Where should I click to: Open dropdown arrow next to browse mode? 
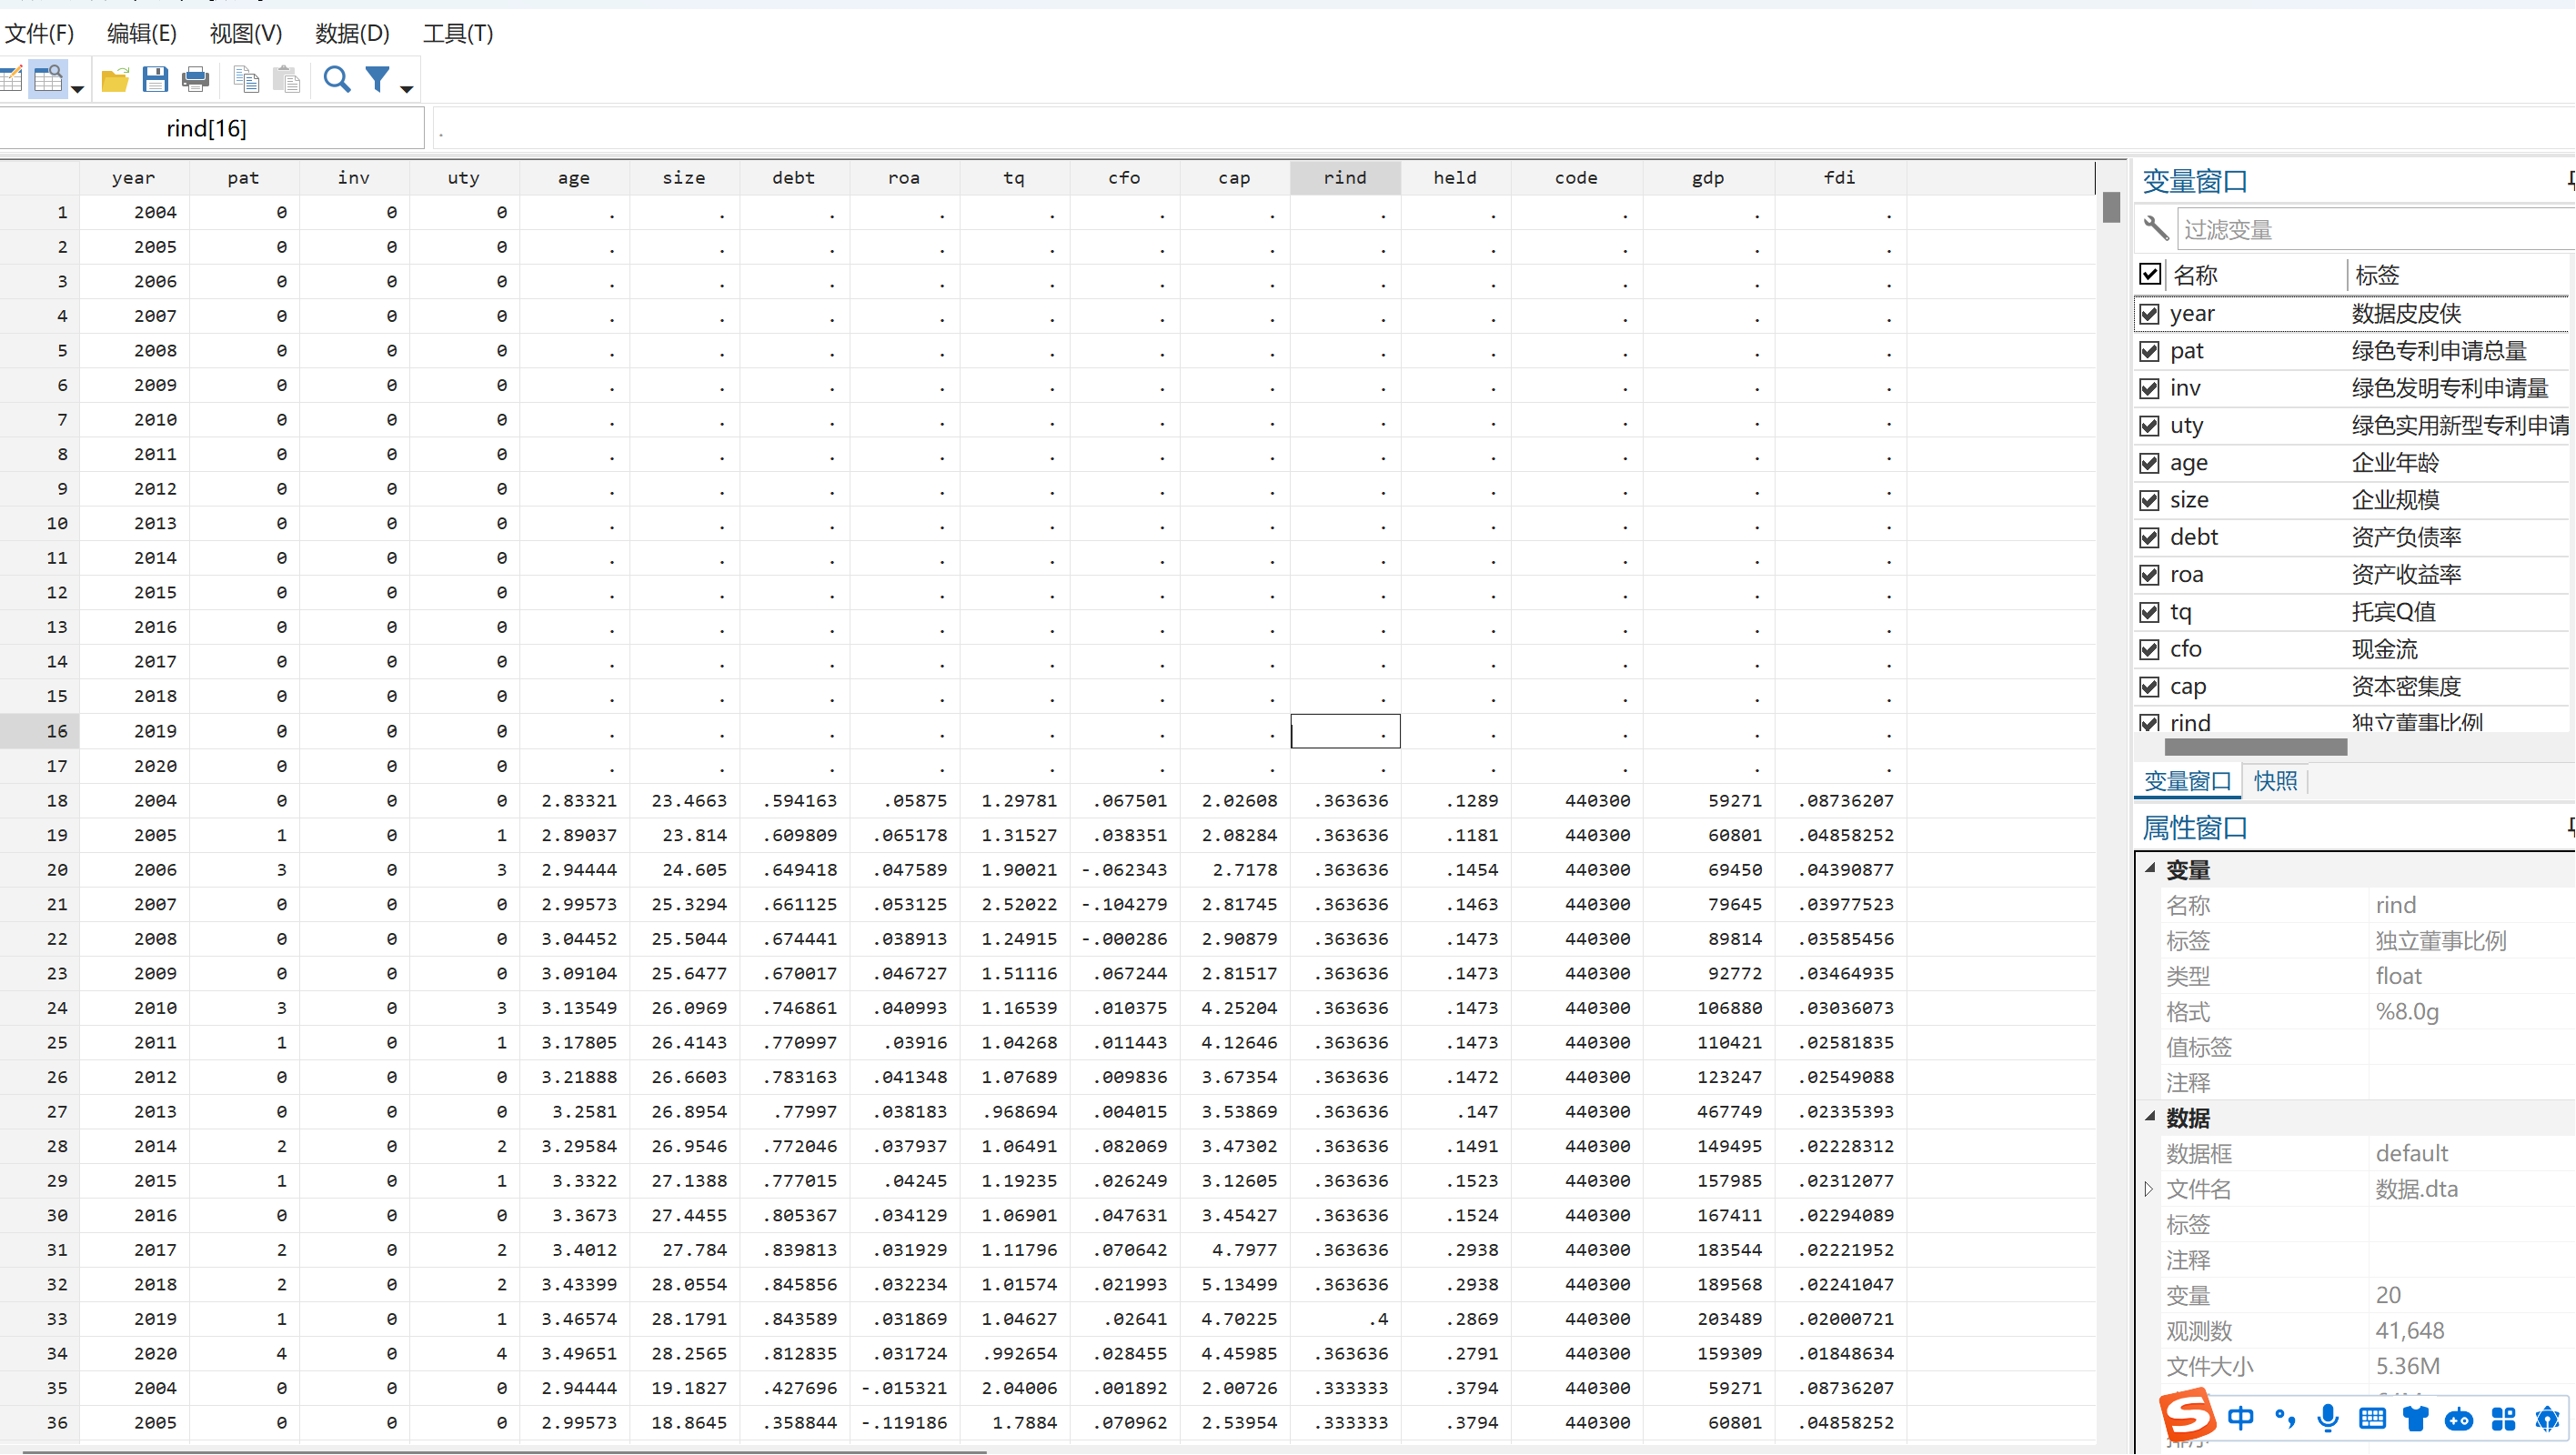77,90
